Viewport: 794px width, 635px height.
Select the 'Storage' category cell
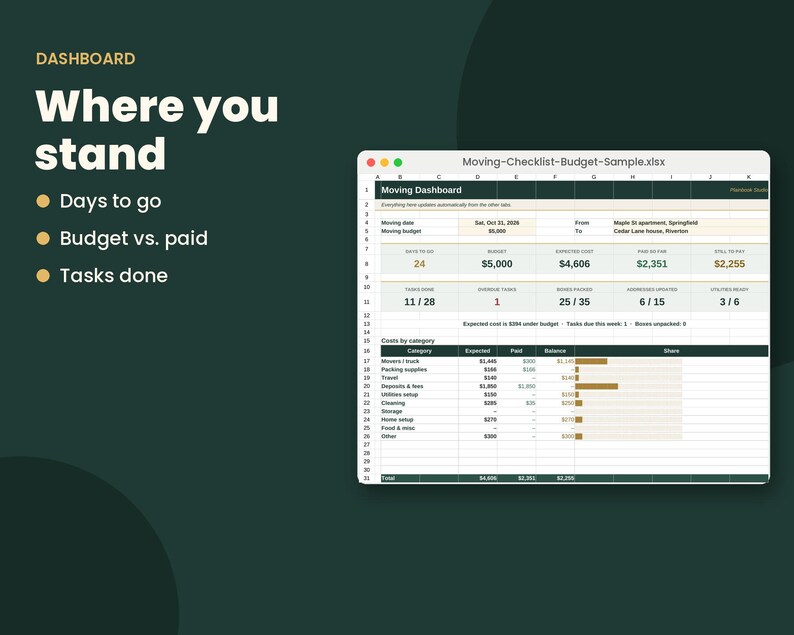point(419,411)
